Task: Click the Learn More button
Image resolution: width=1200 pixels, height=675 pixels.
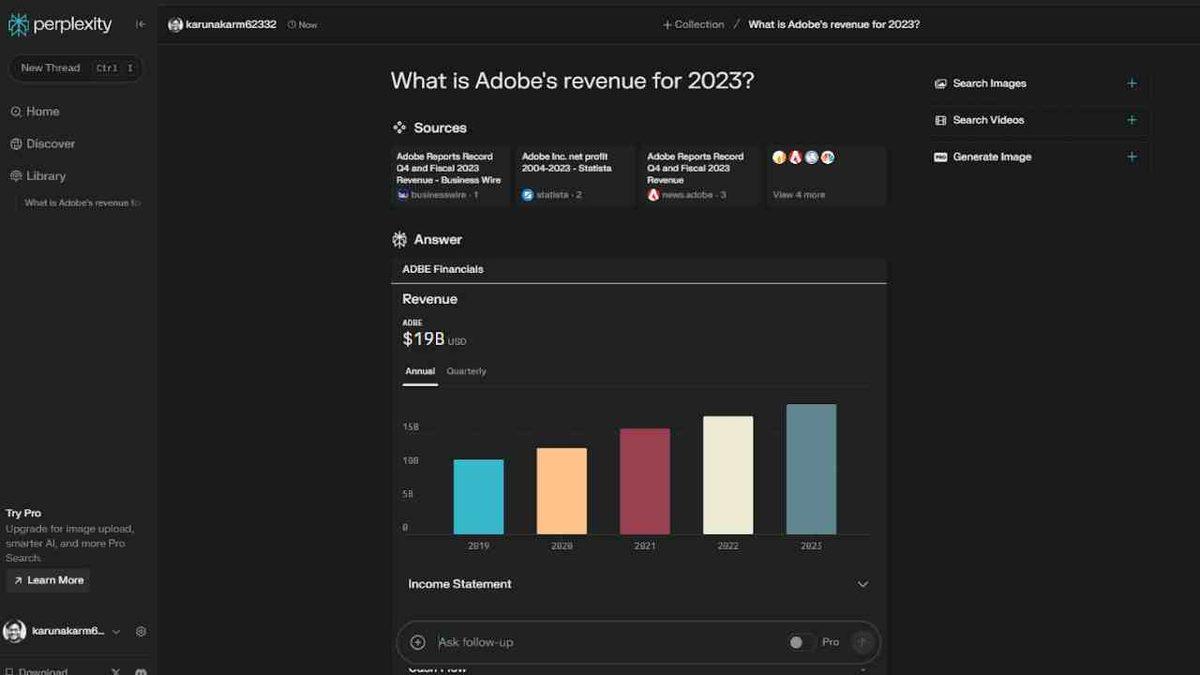Action: pos(48,581)
